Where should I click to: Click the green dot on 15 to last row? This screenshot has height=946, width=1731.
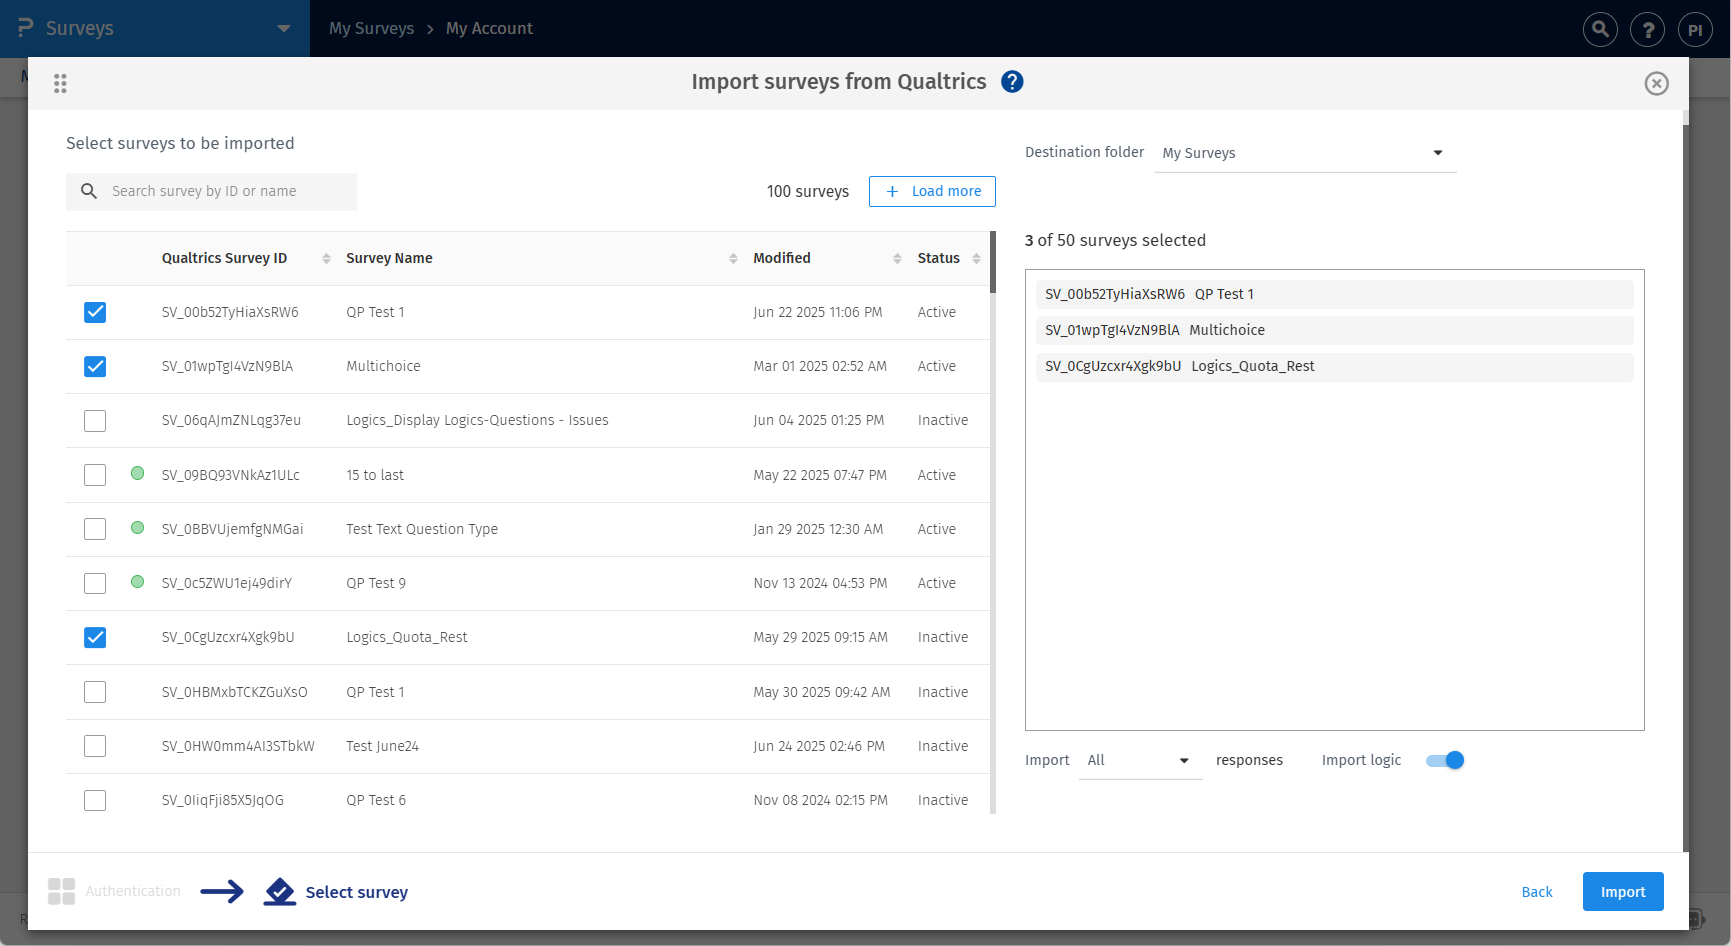(x=138, y=474)
